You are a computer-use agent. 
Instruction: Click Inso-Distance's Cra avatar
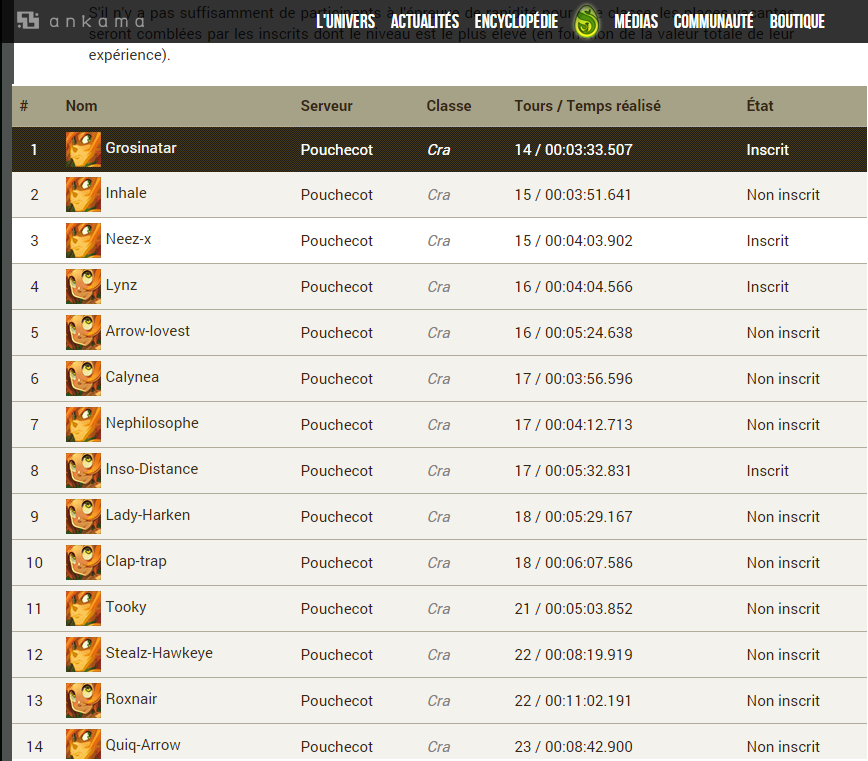pyautogui.click(x=84, y=470)
